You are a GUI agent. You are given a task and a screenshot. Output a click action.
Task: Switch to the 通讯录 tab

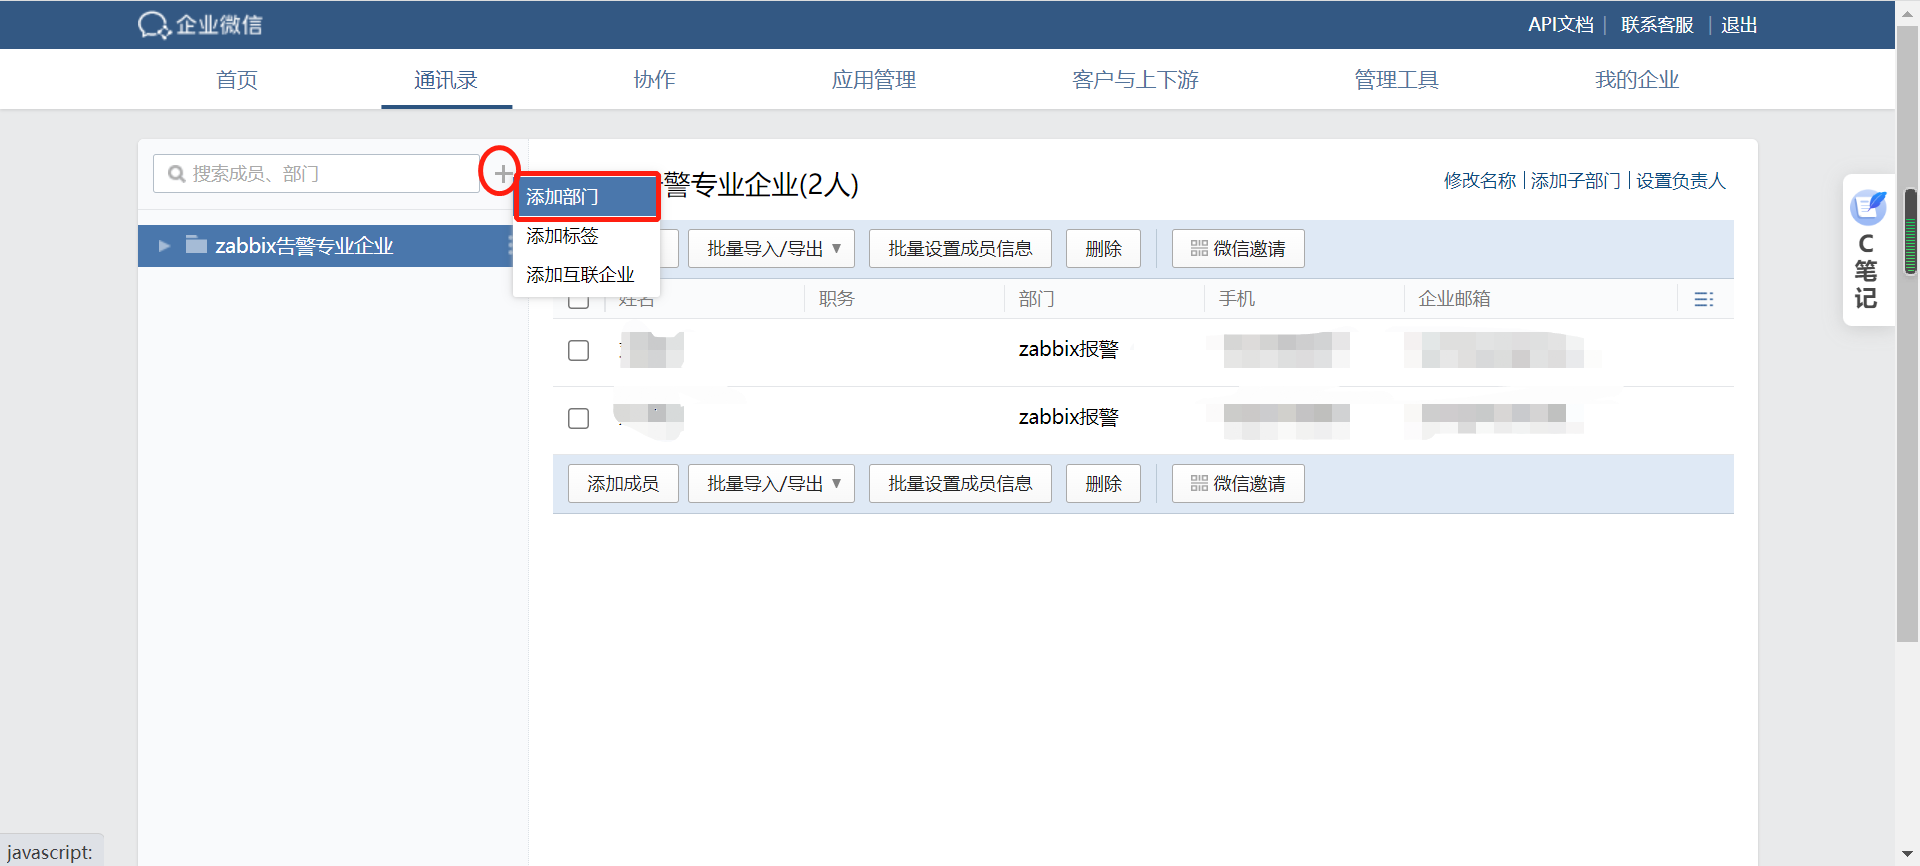pos(446,80)
